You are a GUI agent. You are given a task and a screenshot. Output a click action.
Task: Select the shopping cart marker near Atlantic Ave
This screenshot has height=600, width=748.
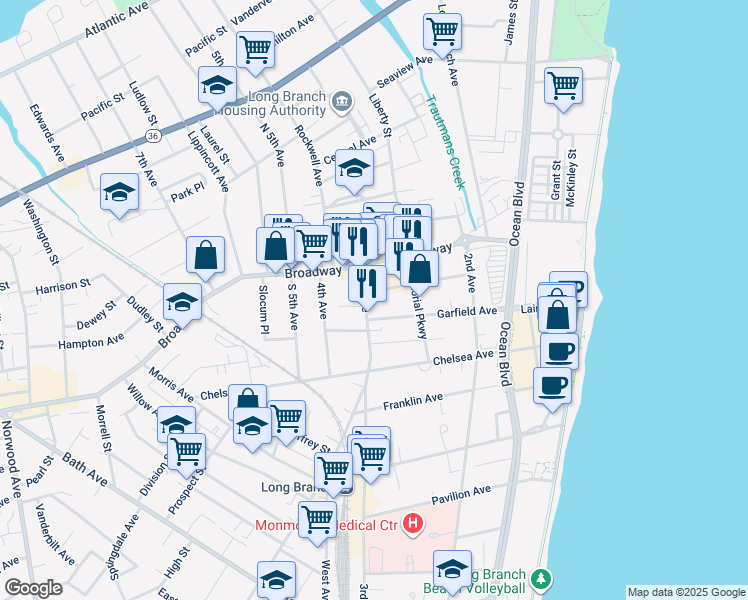pos(256,52)
